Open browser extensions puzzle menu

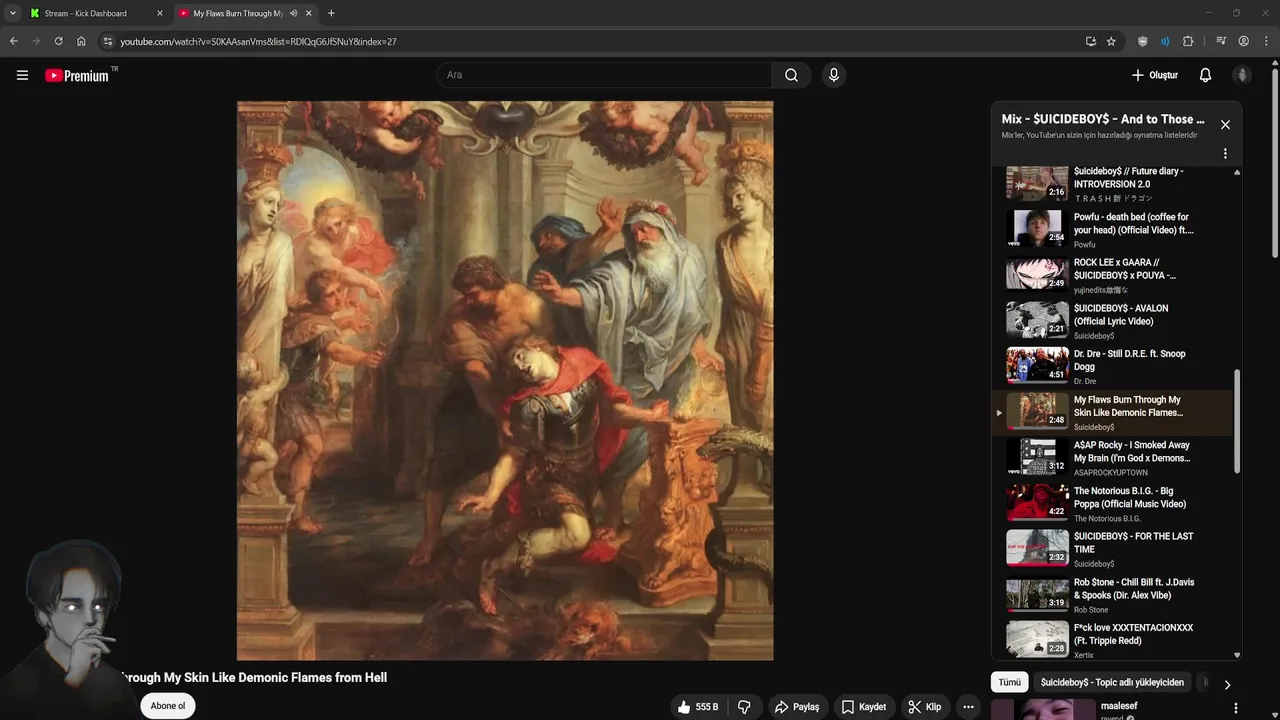tap(1188, 41)
